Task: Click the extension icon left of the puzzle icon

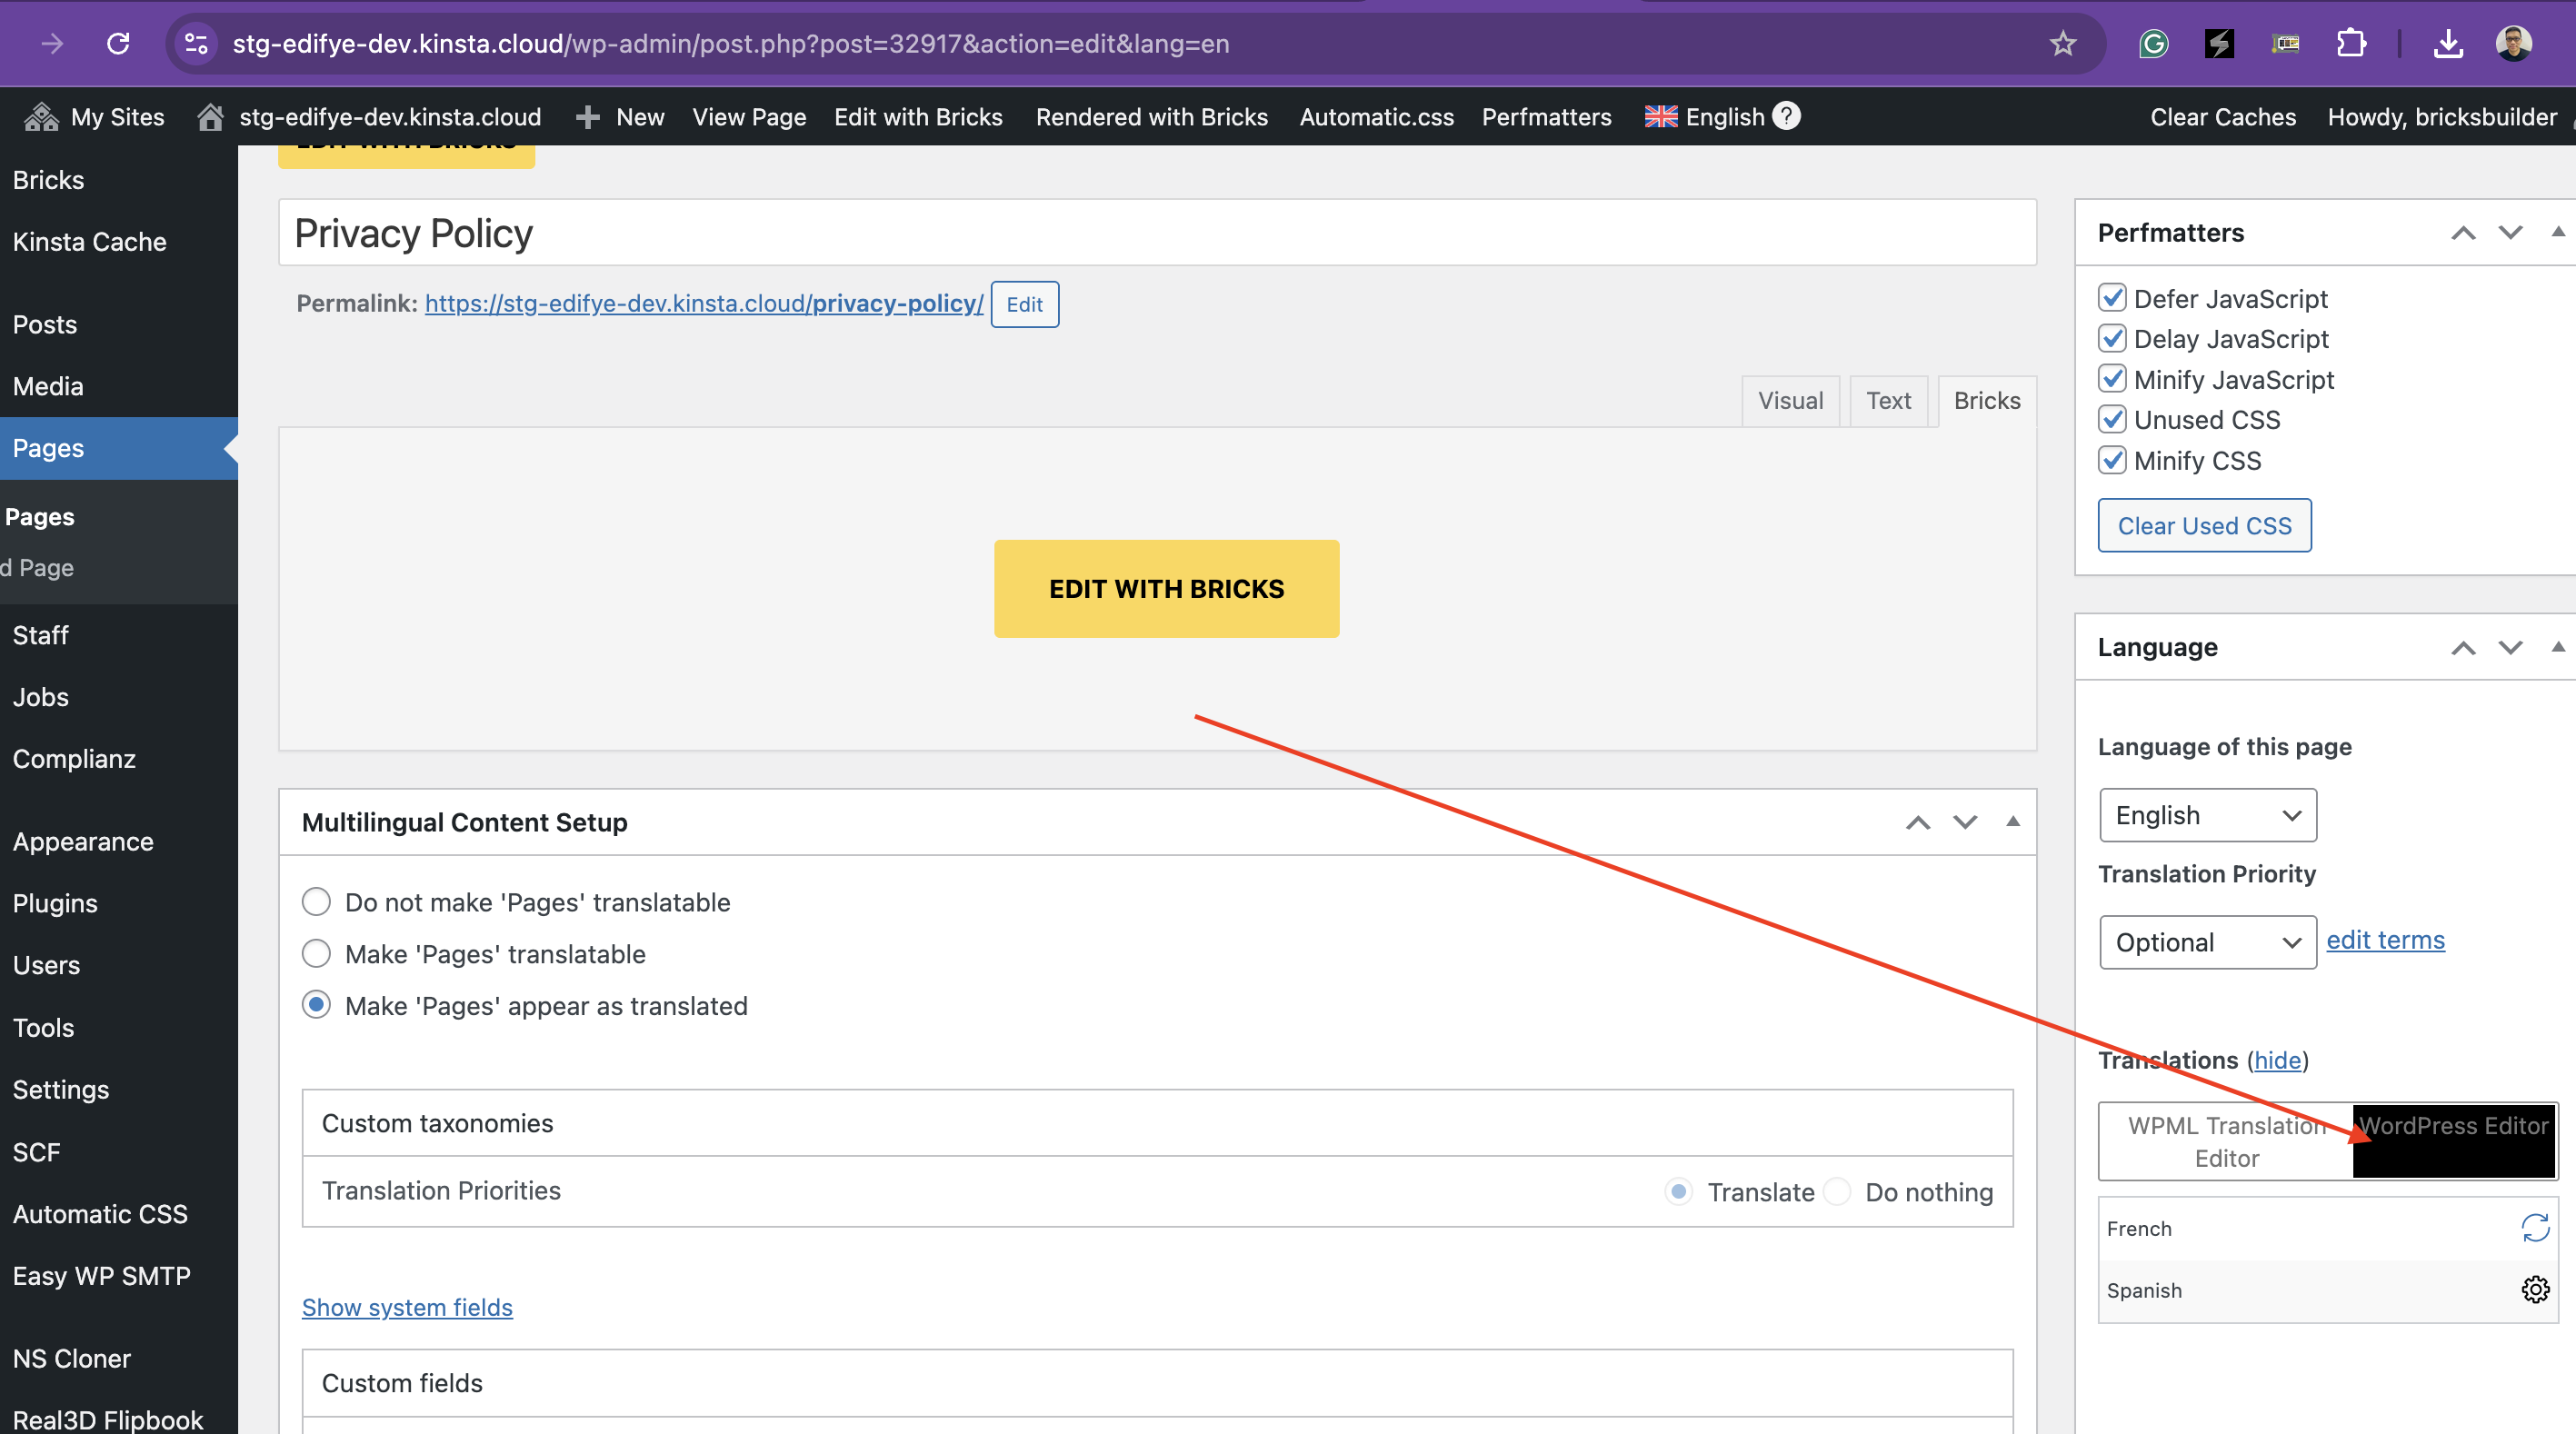Action: 2285,43
